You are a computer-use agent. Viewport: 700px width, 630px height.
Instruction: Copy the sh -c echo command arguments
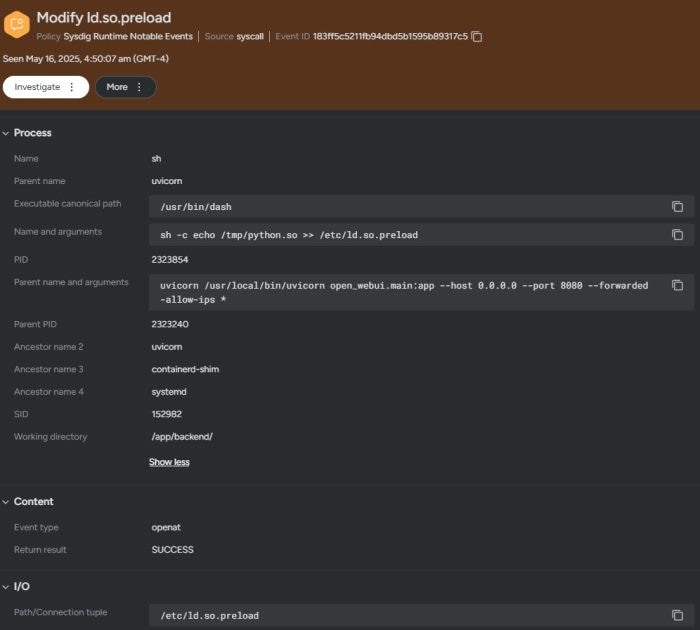pyautogui.click(x=677, y=235)
